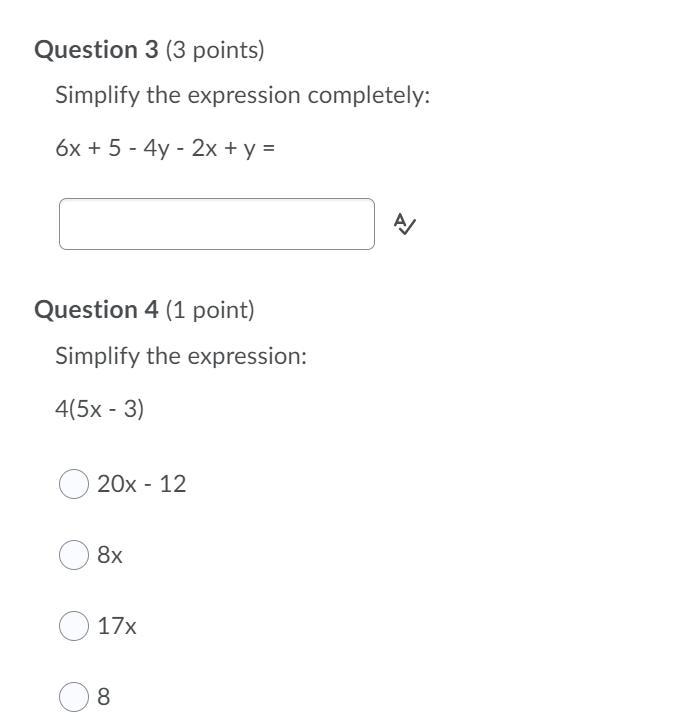Viewport: 682px width, 721px height.
Task: Click 'Simplify the expression completely:' prompt
Action: tap(243, 96)
